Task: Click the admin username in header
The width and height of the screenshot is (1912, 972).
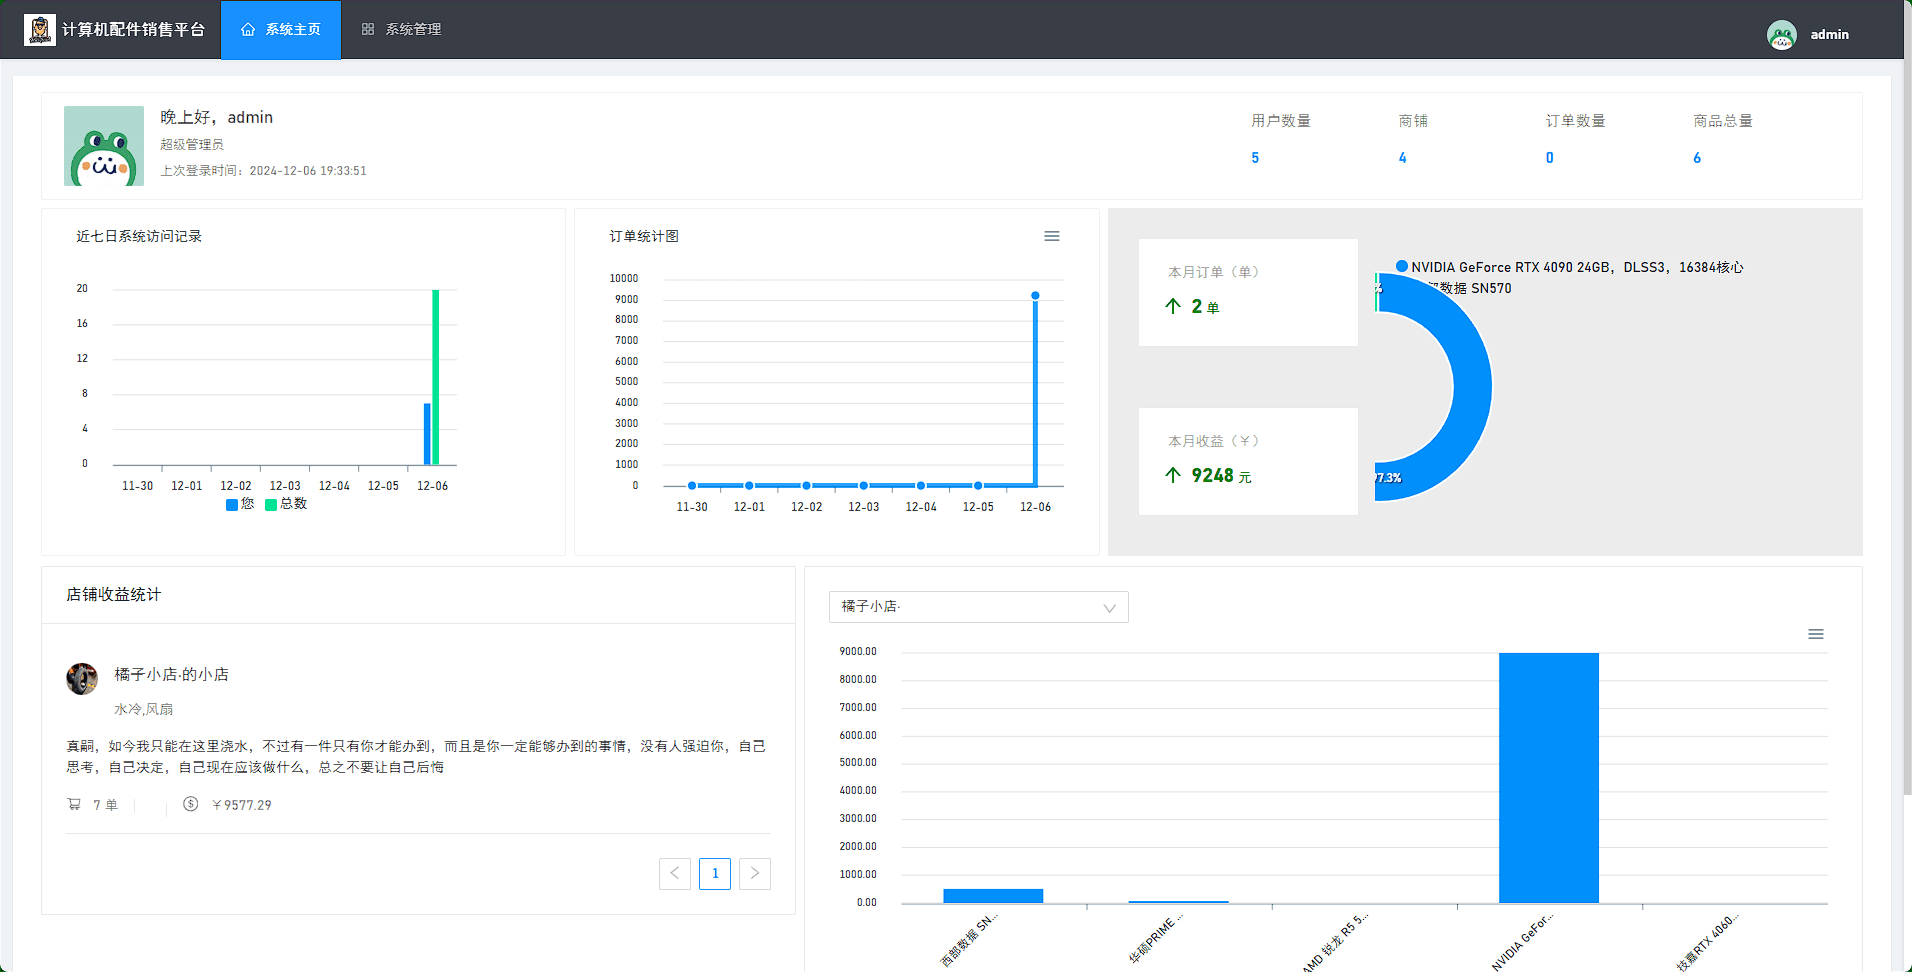Action: tap(1829, 35)
